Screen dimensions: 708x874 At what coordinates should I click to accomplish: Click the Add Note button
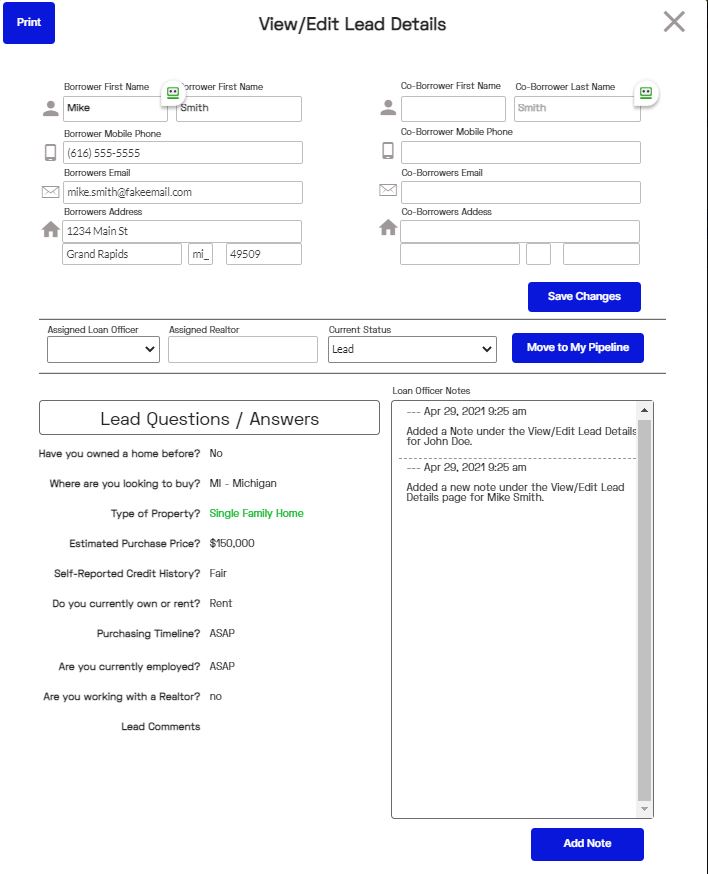pyautogui.click(x=587, y=844)
